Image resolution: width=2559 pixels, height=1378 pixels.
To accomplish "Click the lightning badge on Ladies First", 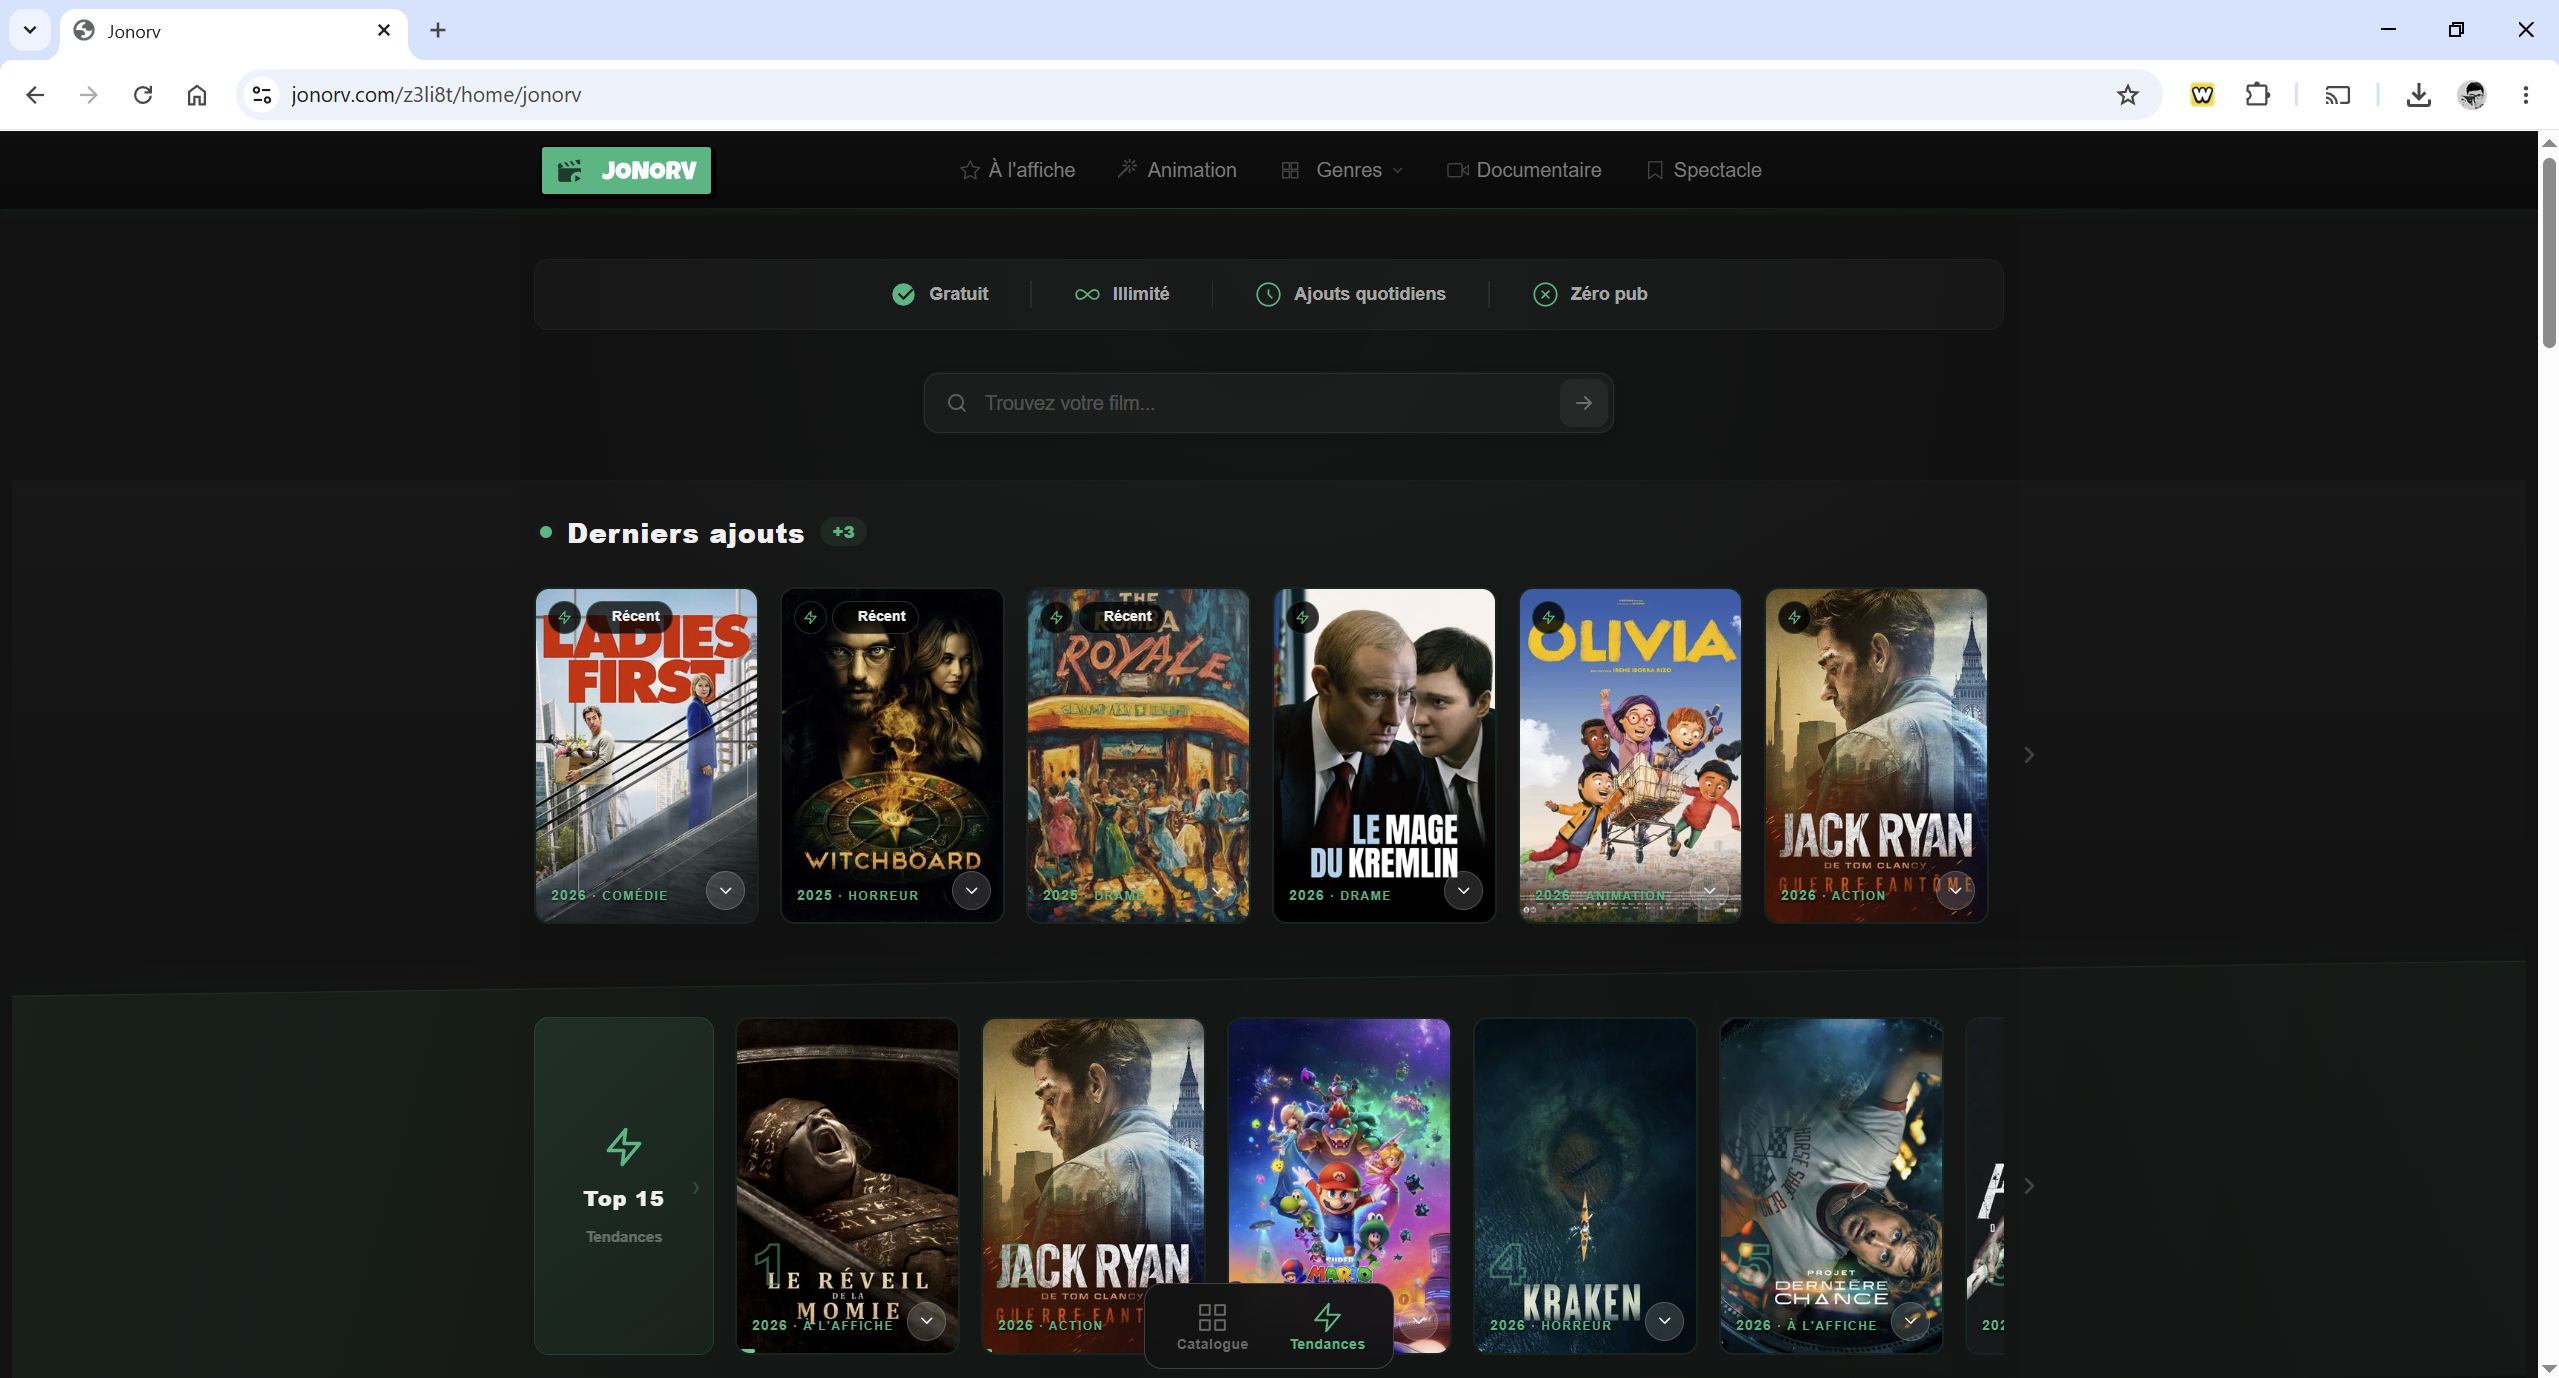I will 565,618.
